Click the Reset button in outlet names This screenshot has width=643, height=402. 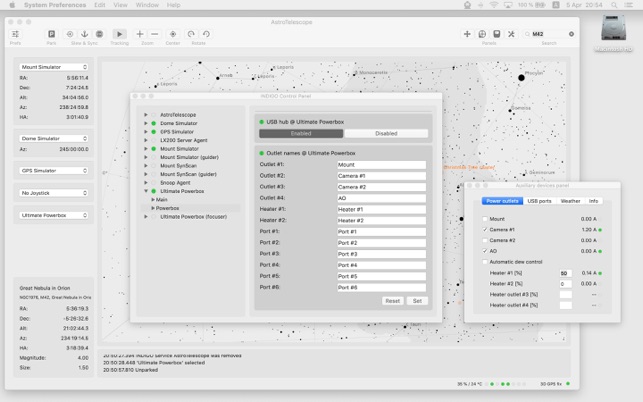point(392,301)
